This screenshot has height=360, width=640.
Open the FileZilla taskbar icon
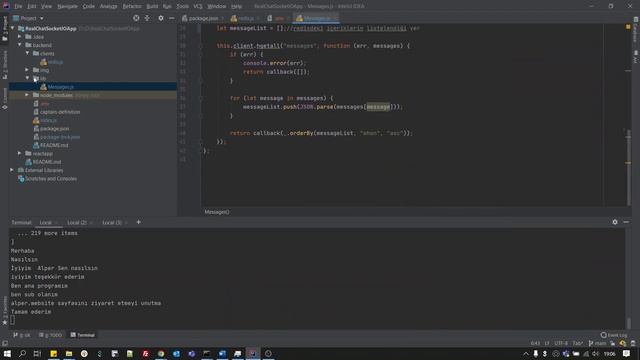click(x=145, y=353)
